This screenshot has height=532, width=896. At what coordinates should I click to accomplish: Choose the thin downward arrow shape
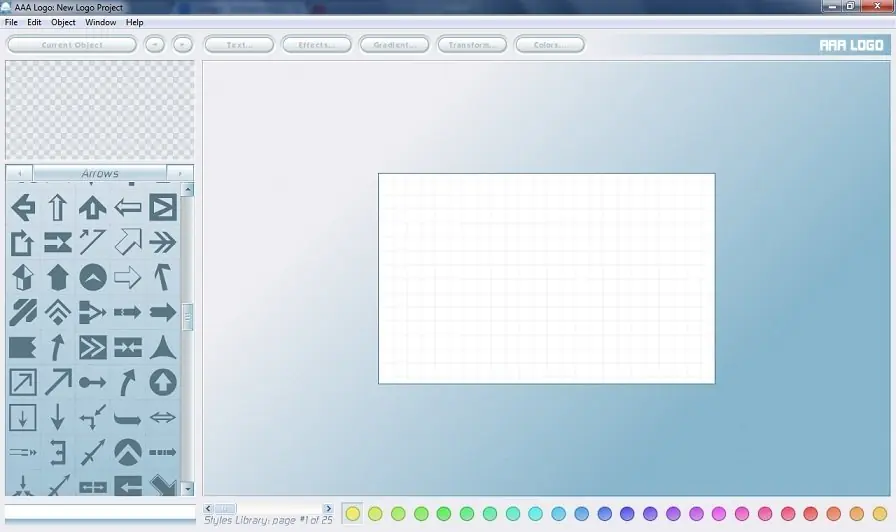[58, 418]
